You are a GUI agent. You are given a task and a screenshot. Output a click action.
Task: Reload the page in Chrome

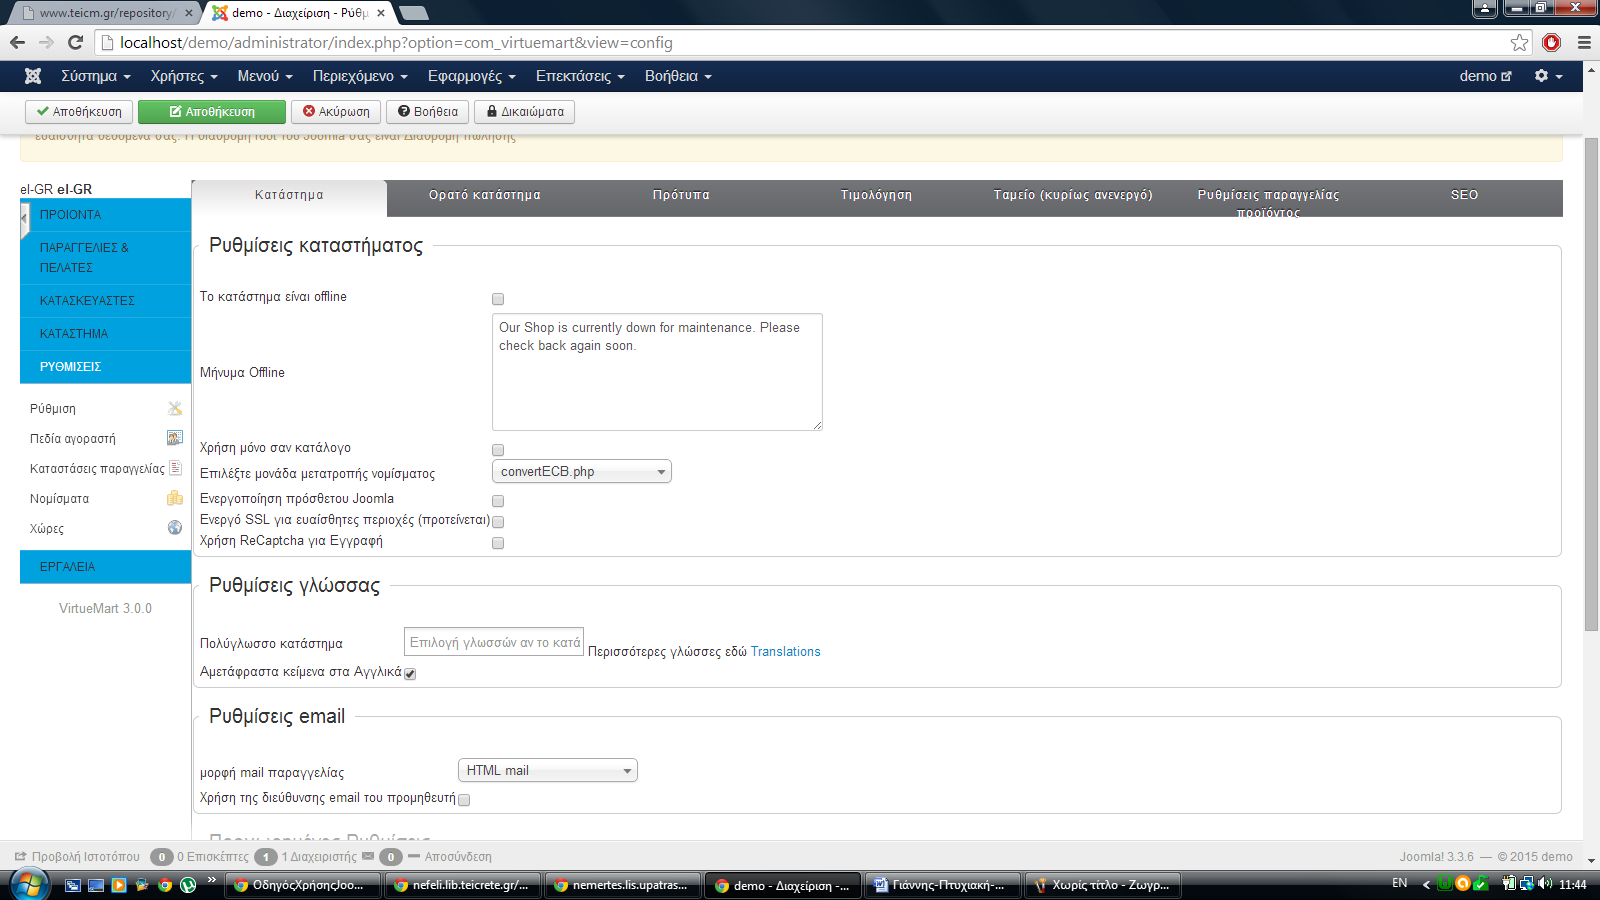pos(75,42)
